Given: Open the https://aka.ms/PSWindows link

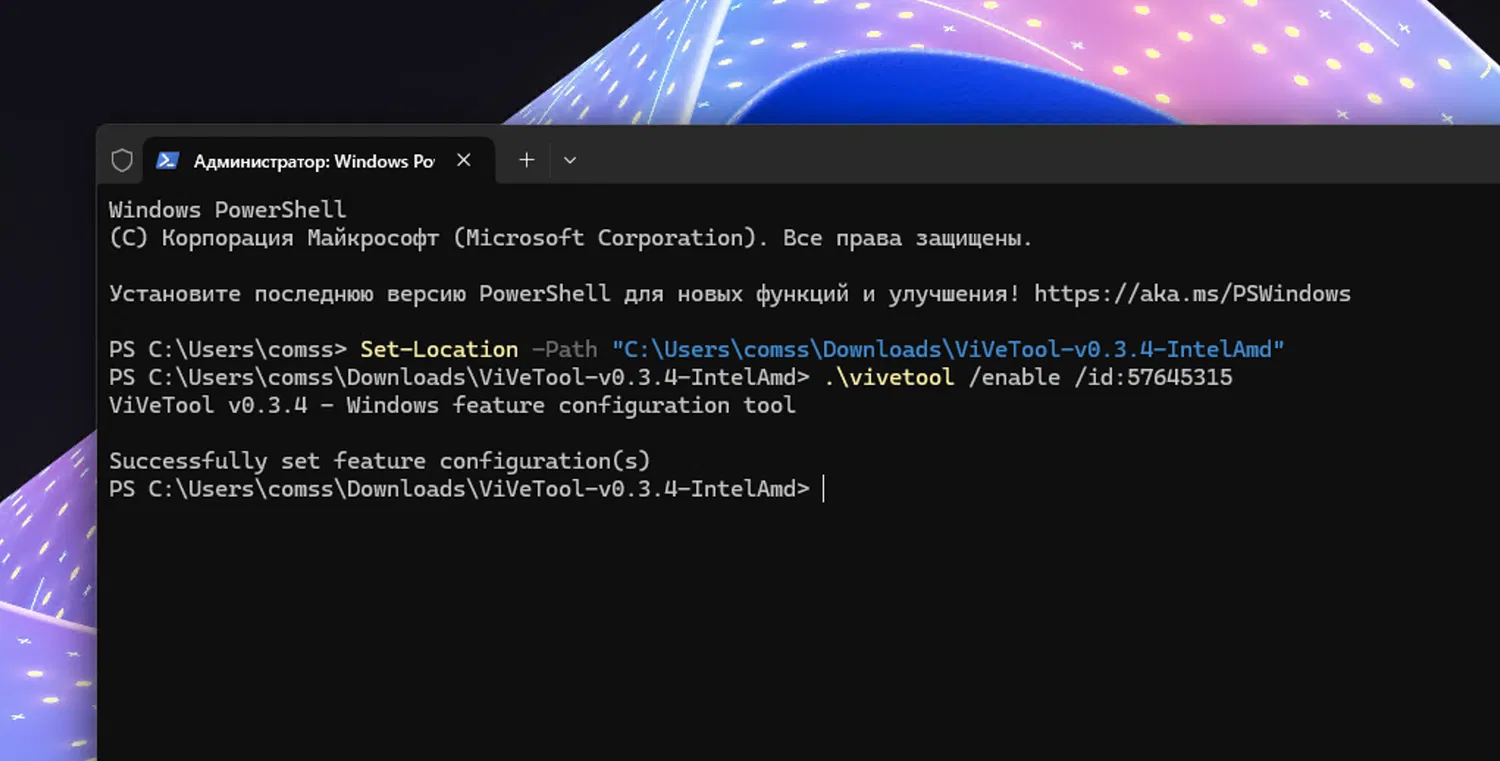Looking at the screenshot, I should pos(1192,294).
